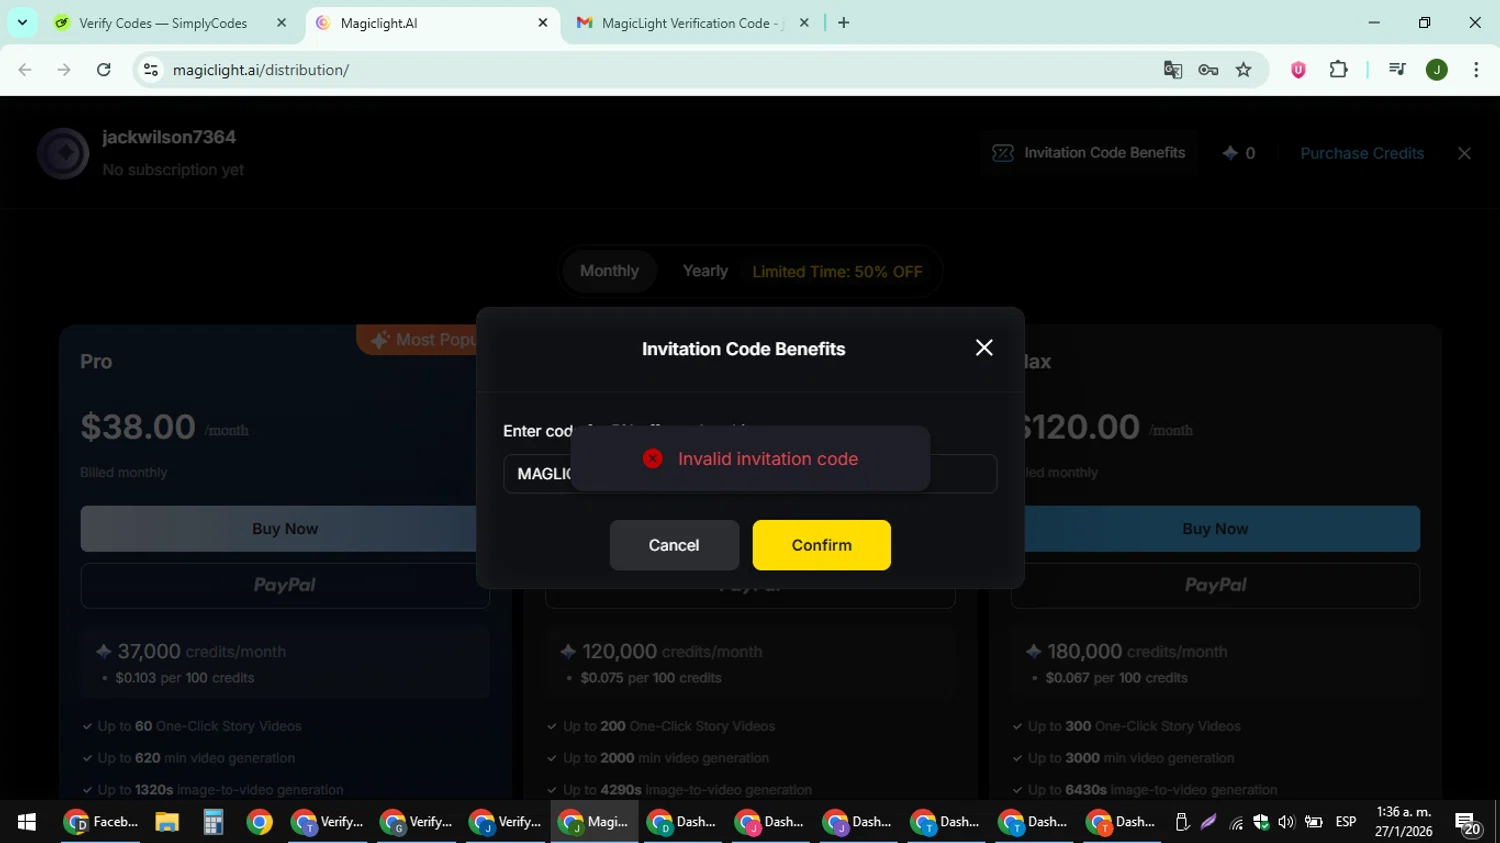Reload the current page

(104, 70)
